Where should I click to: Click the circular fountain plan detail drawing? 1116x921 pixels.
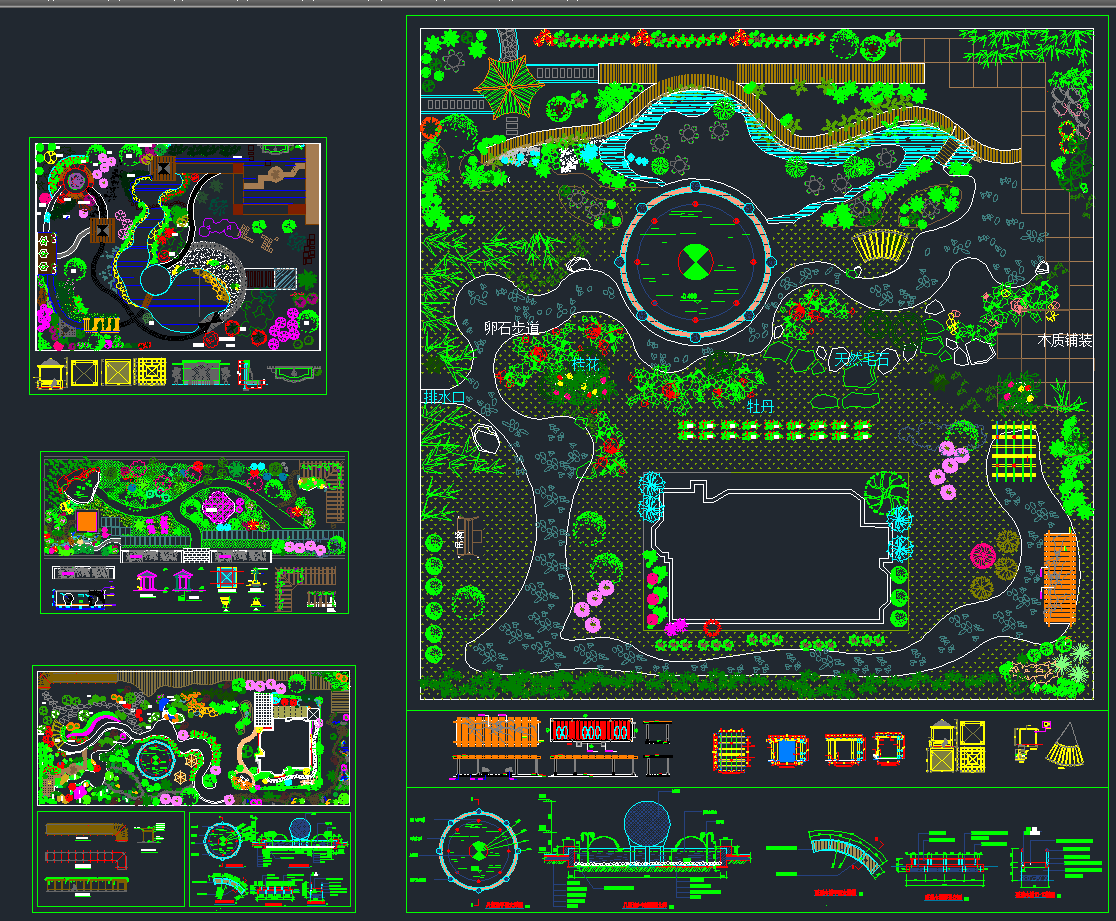[477, 852]
